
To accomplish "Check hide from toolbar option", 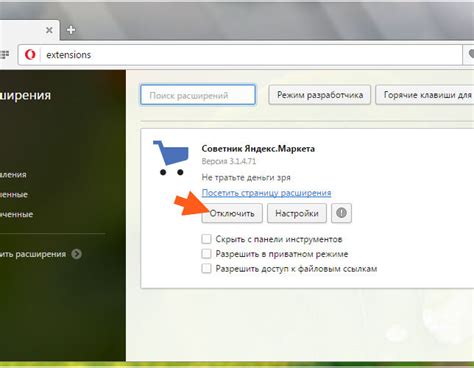I will point(206,239).
